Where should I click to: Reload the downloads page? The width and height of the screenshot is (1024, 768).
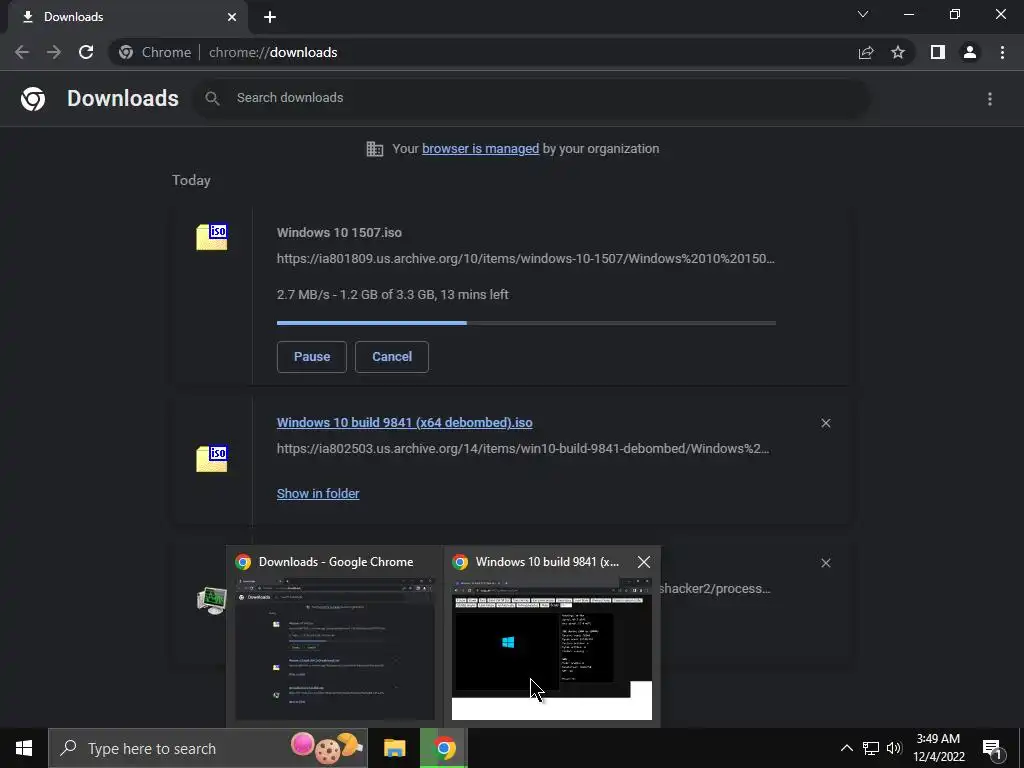86,52
